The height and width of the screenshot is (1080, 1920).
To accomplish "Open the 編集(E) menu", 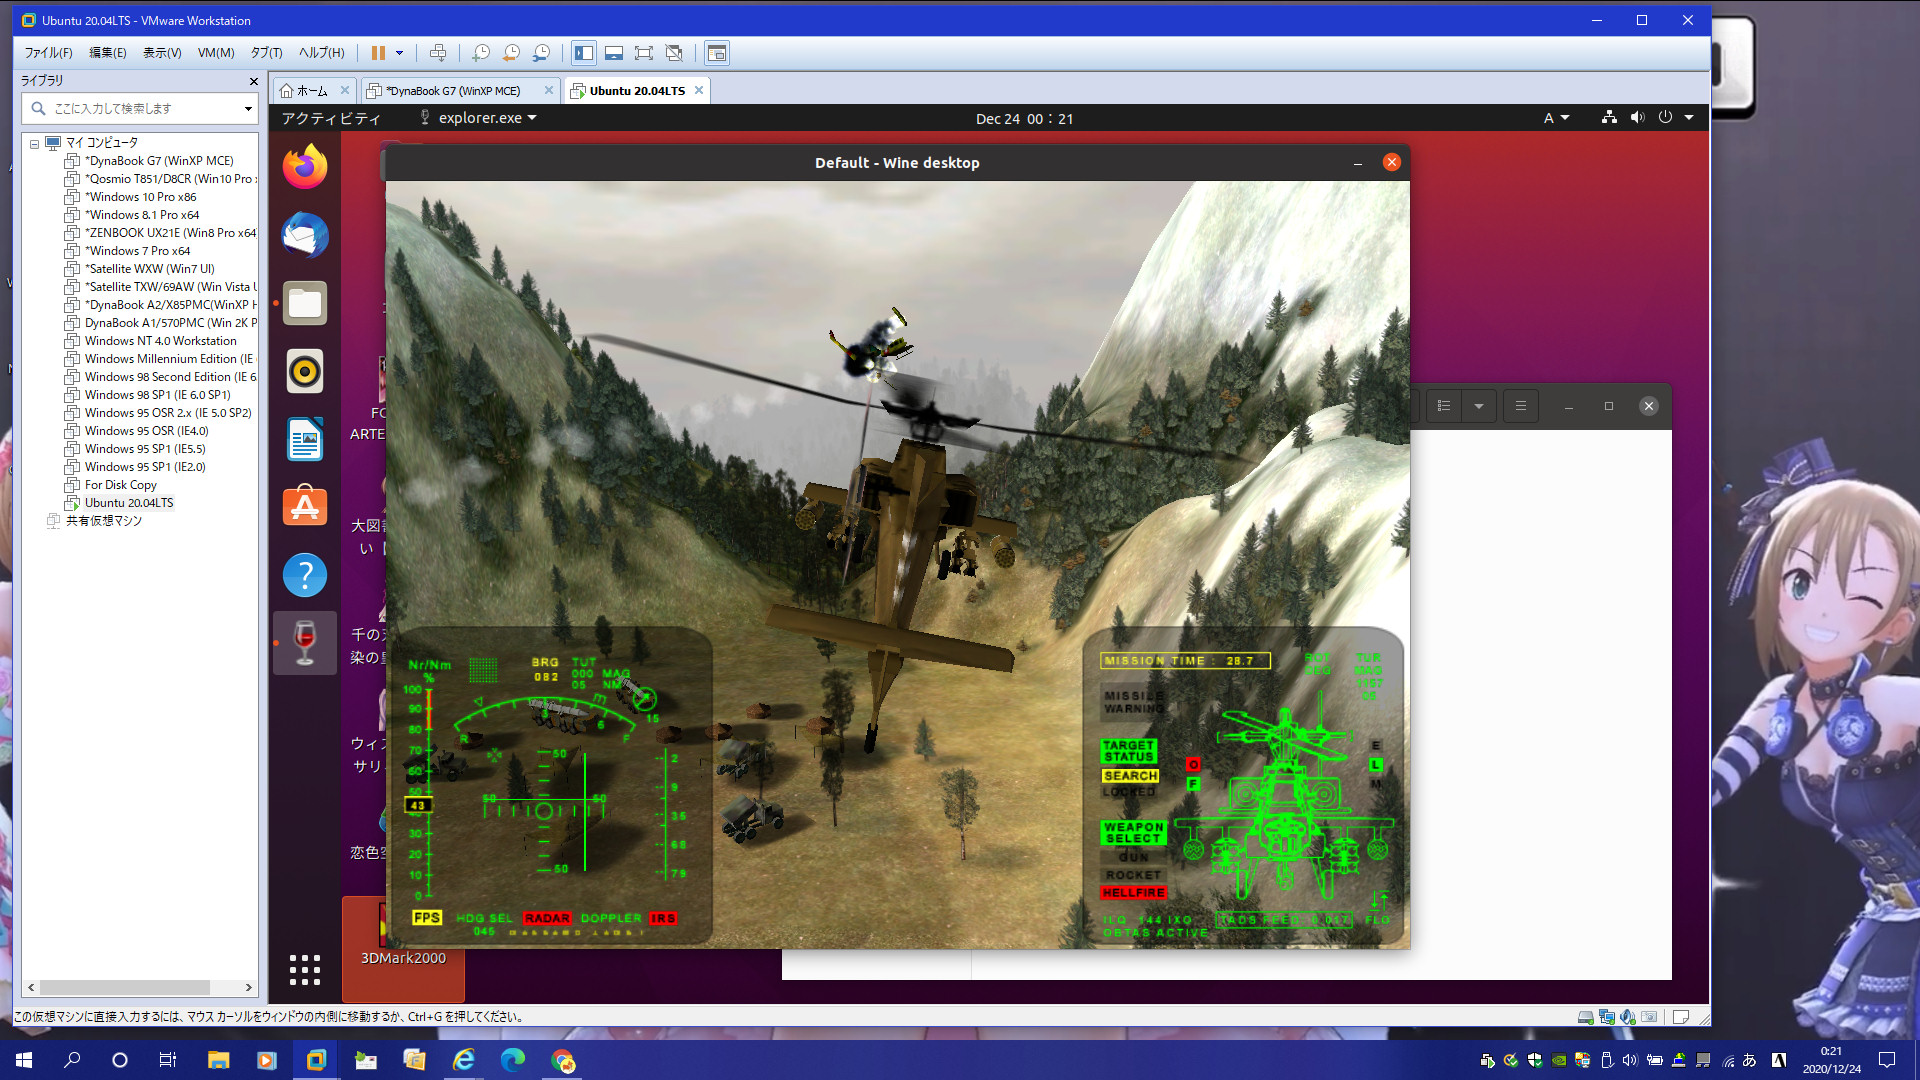I will point(108,53).
